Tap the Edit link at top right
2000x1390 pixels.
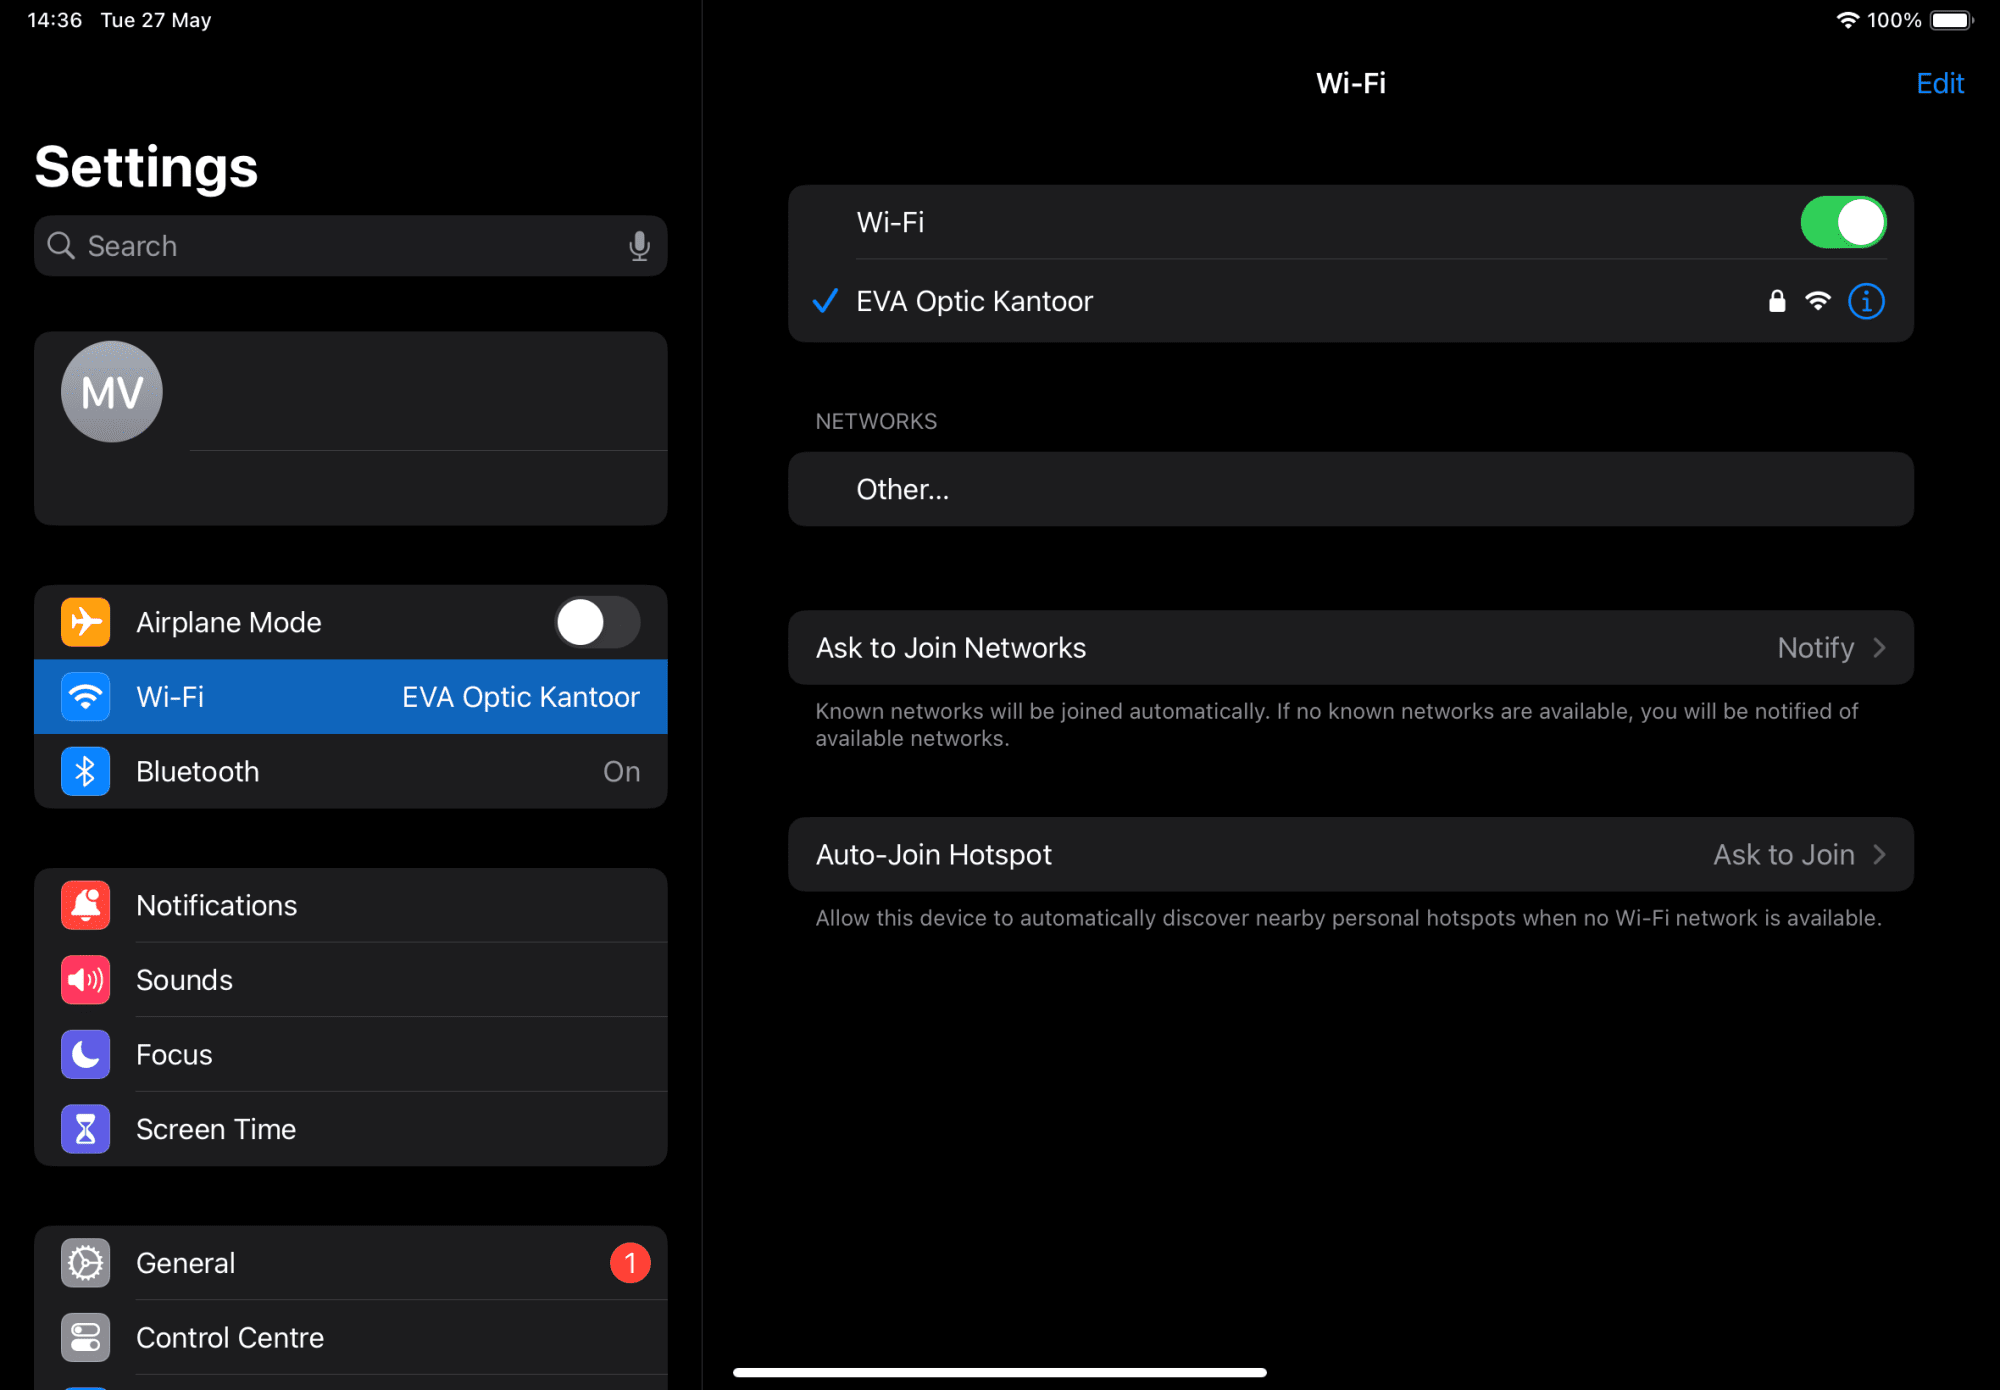click(x=1940, y=83)
